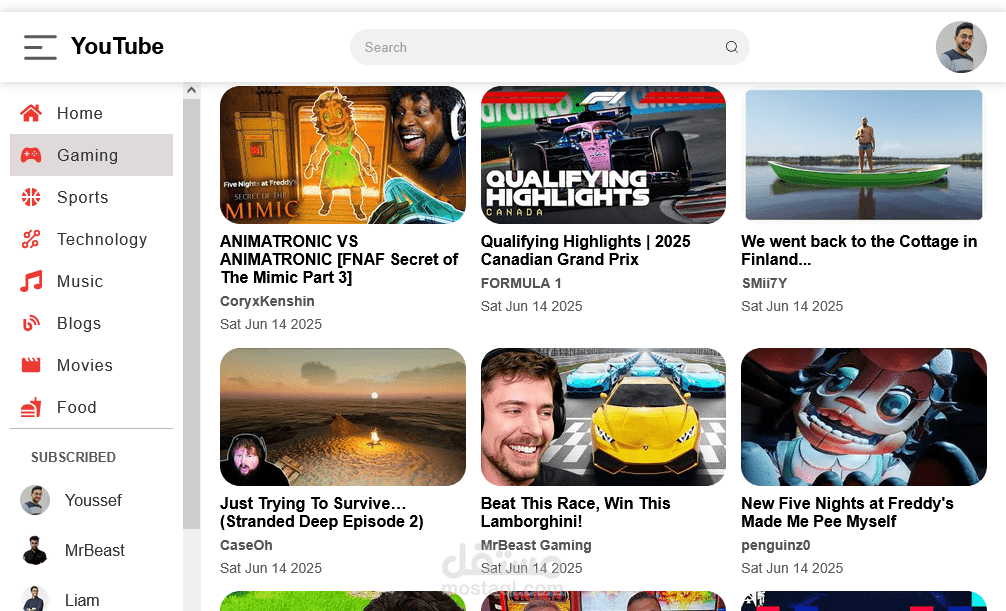Click title Beat This Race, Win This Lamborghini
Viewport: 1006px width, 611px height.
(575, 512)
